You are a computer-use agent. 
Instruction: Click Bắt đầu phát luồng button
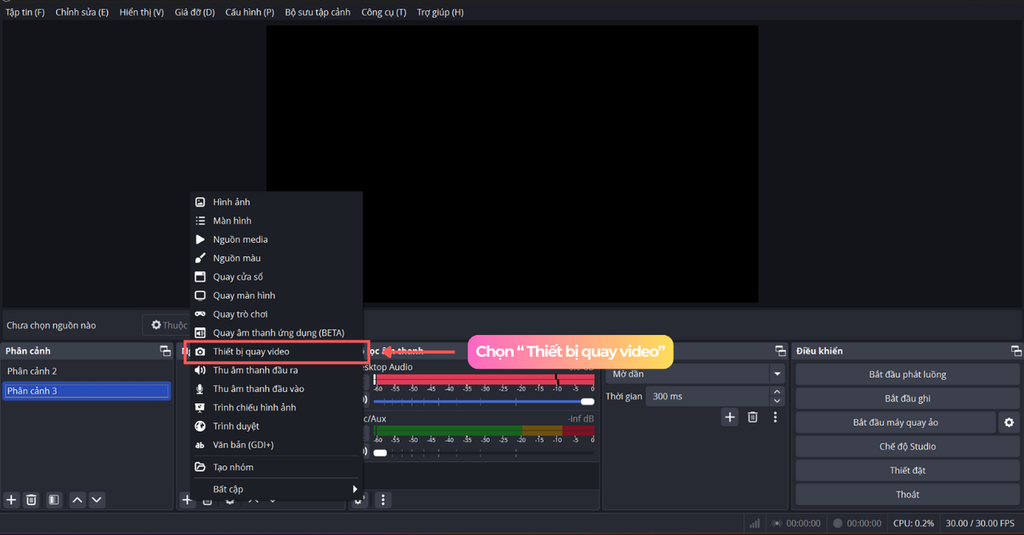(x=907, y=374)
